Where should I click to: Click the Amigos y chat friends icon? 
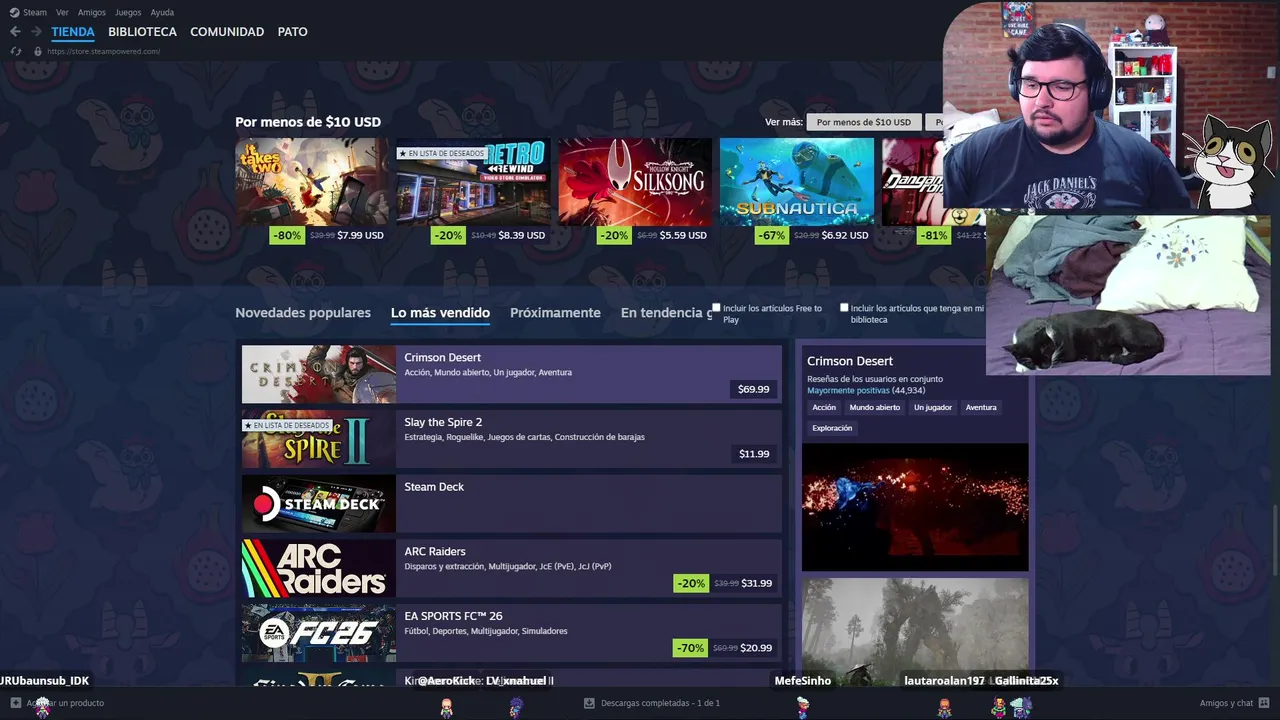1264,703
